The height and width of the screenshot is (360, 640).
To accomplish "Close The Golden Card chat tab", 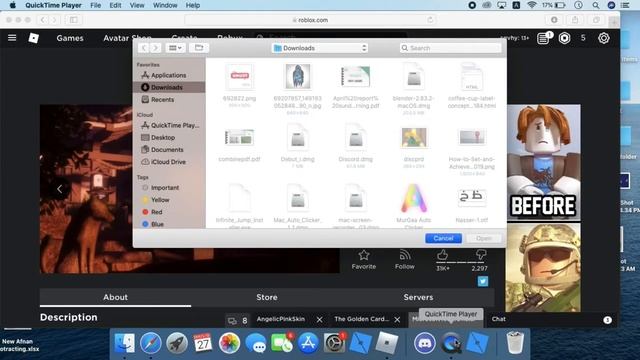I will pos(397,320).
